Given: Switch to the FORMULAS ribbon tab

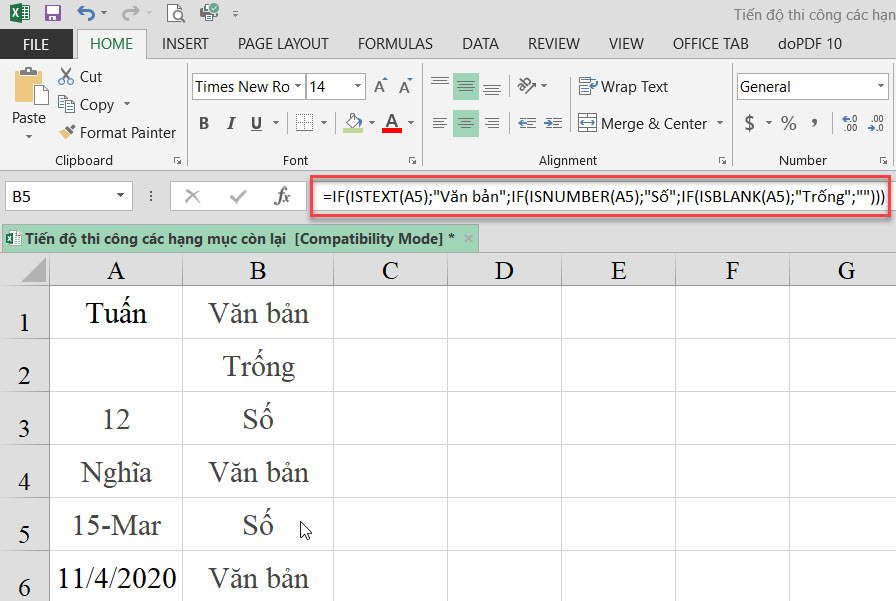Looking at the screenshot, I should point(394,44).
